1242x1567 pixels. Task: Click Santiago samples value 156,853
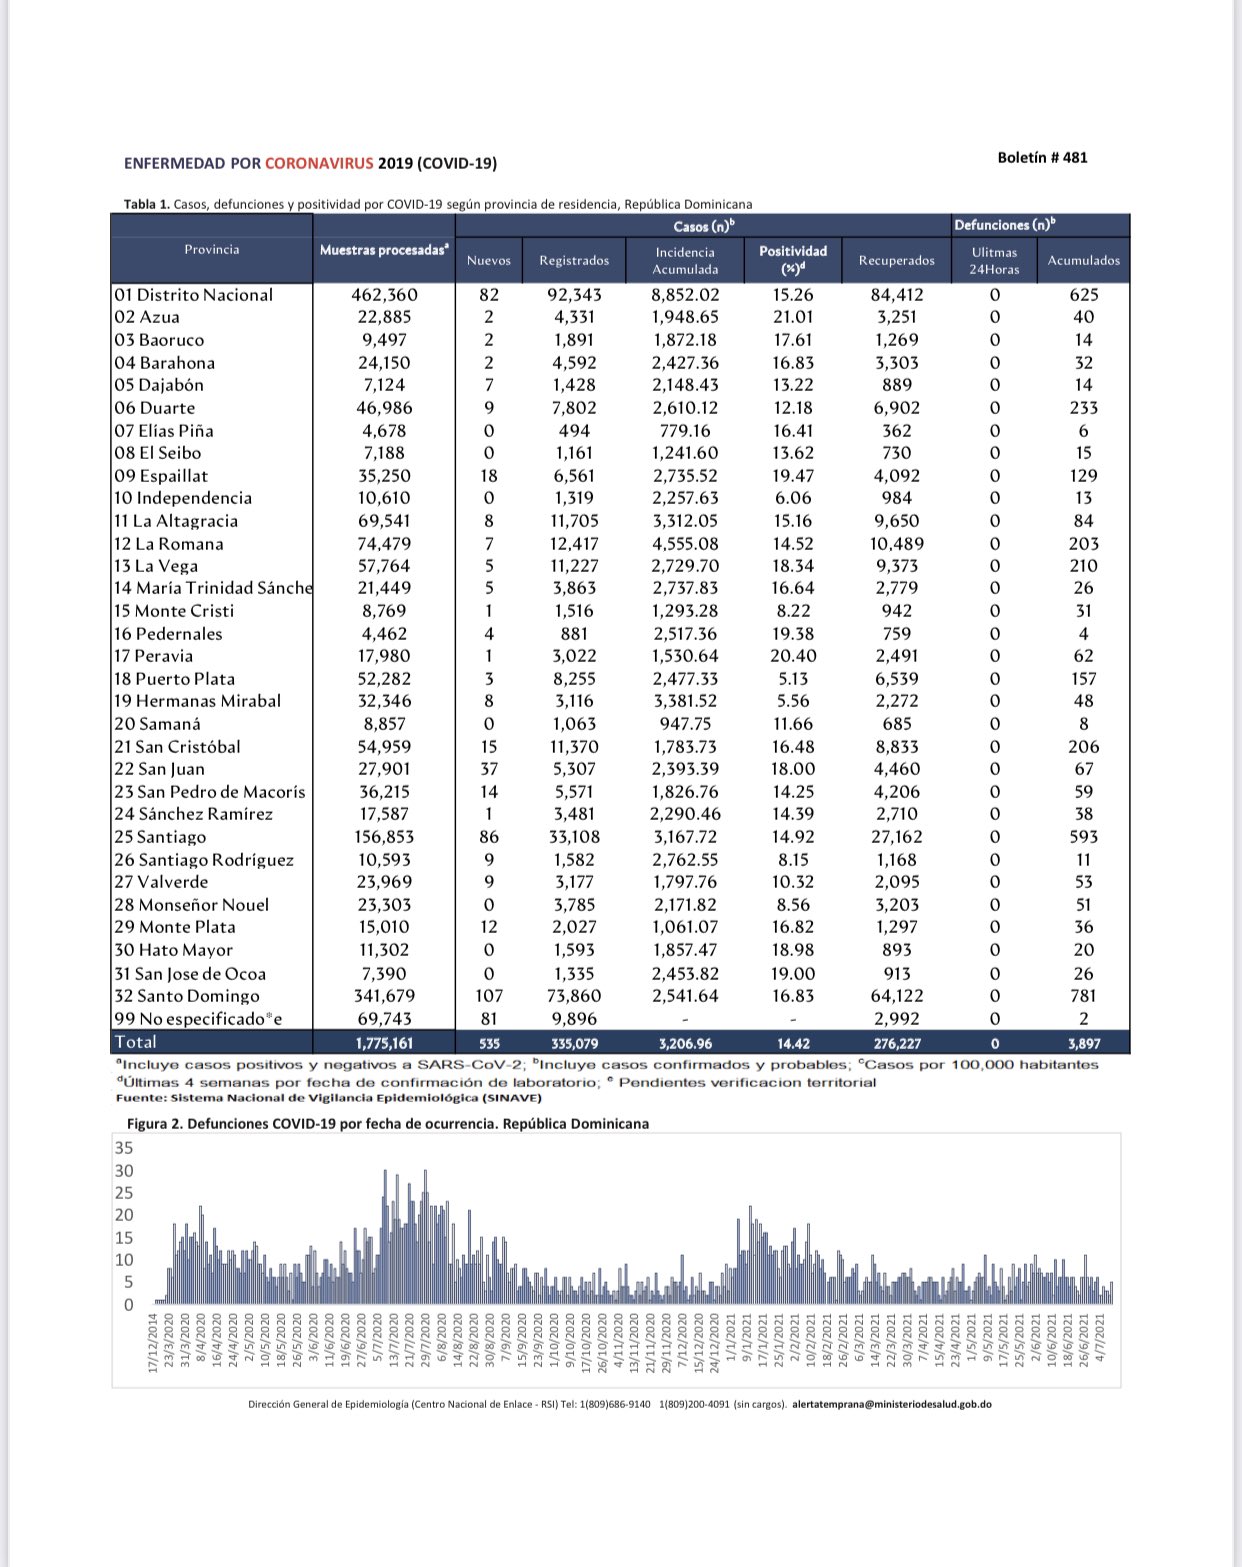(384, 837)
